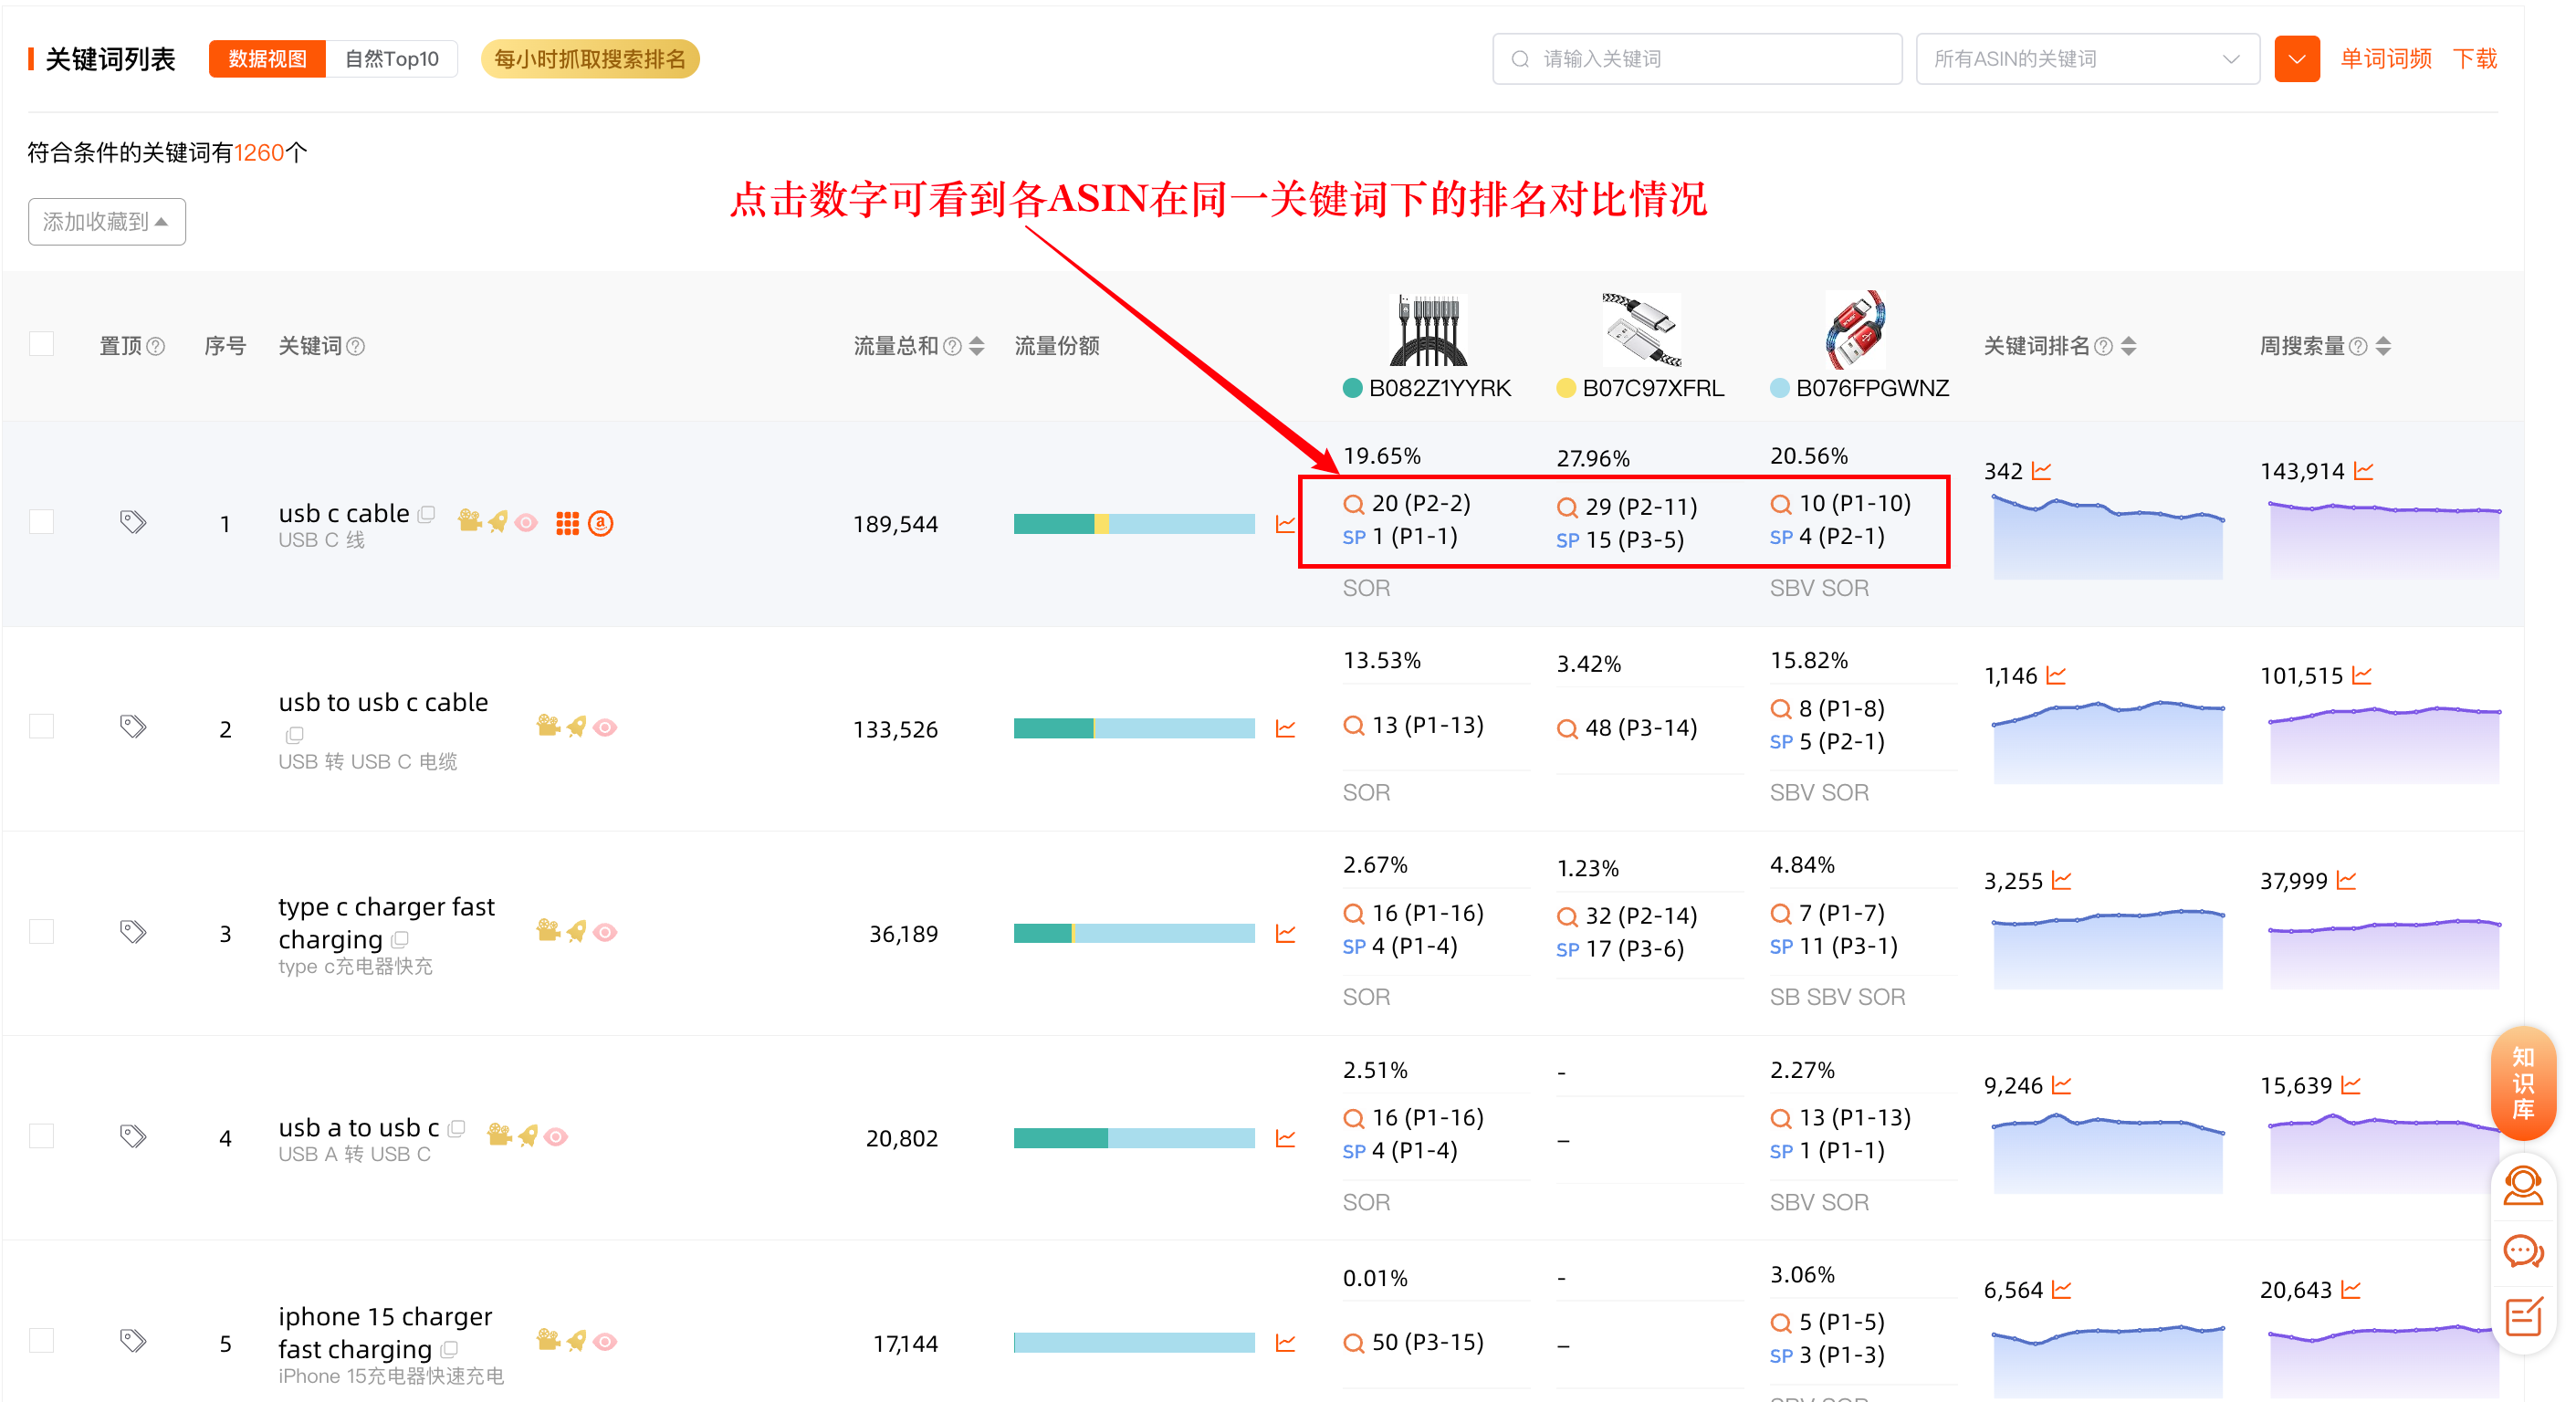
Task: Copy the keyword usb c cable
Action: pos(427,514)
